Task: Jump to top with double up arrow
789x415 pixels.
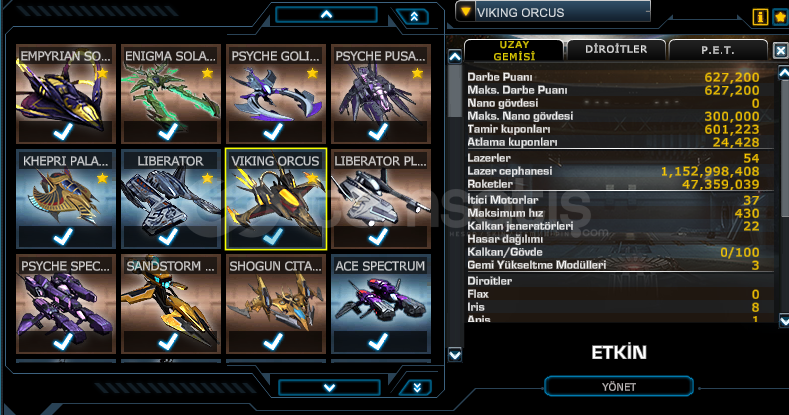Action: tap(414, 17)
